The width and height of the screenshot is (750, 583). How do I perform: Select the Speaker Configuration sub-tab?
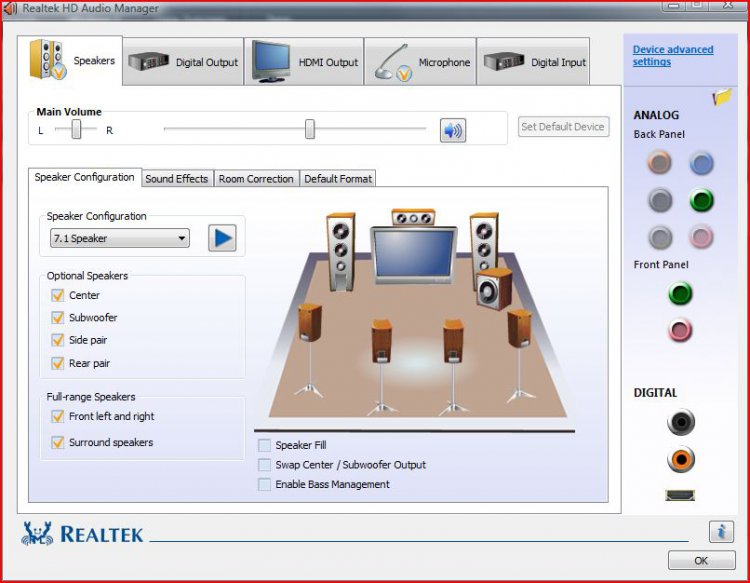click(85, 177)
